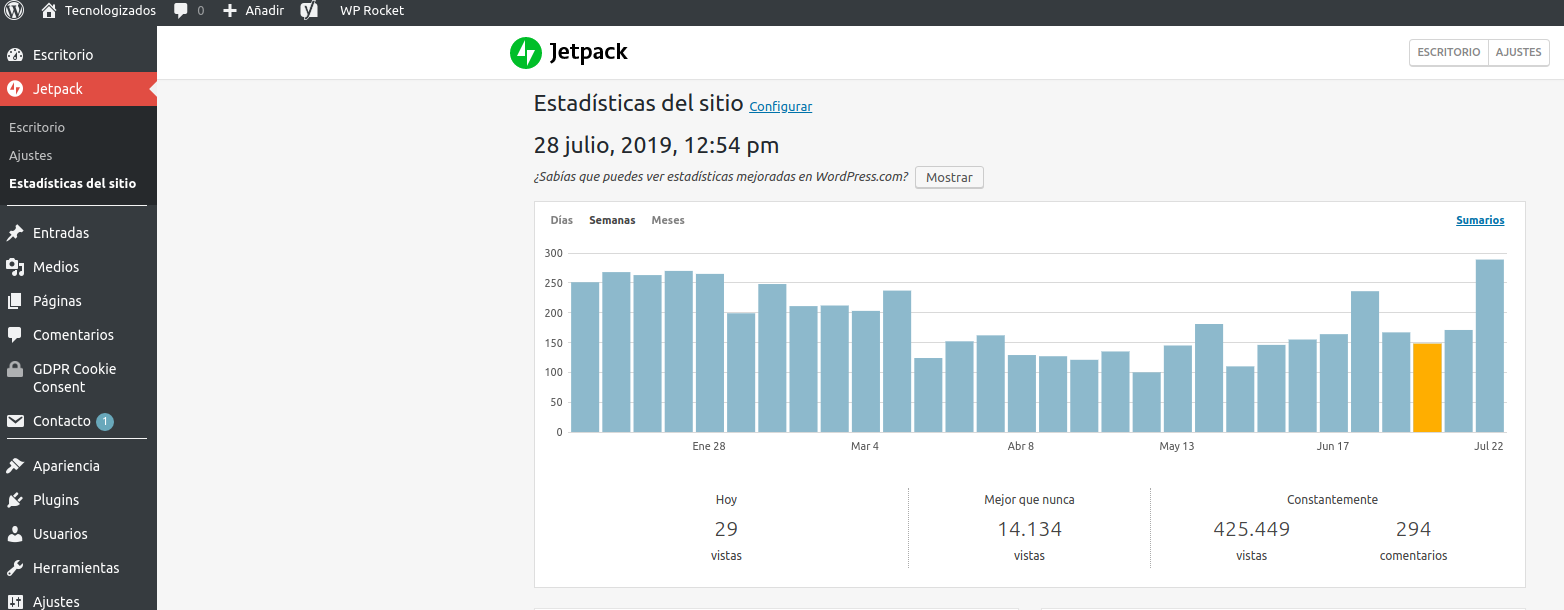
Task: Open WP Rocket in the admin bar
Action: click(372, 11)
